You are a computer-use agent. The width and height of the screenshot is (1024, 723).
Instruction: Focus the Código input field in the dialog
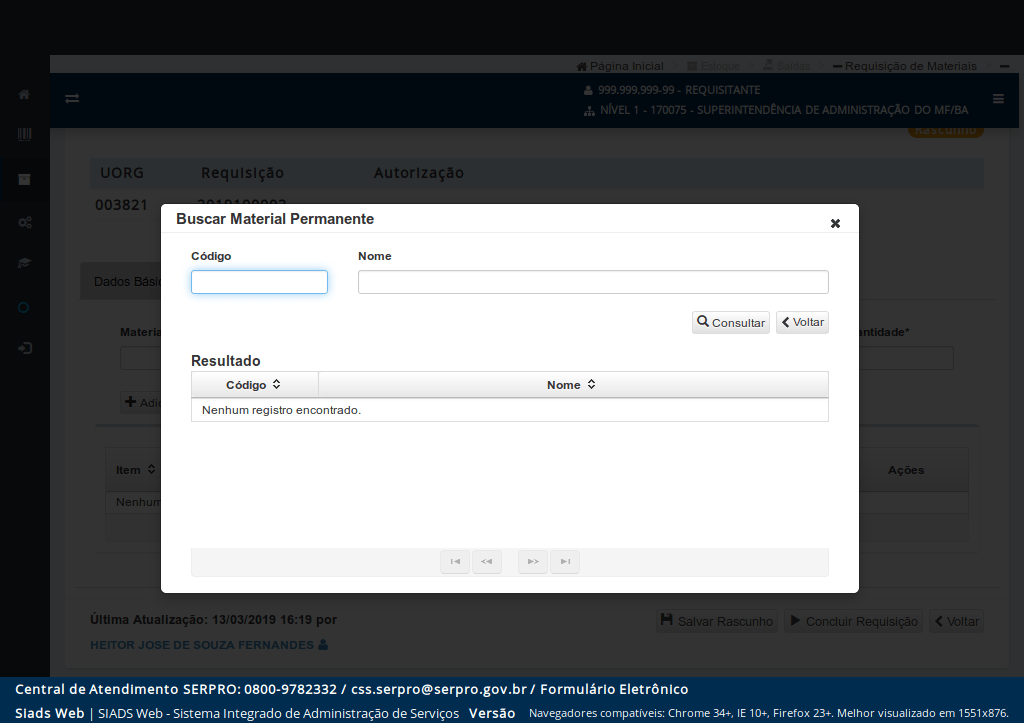click(259, 282)
